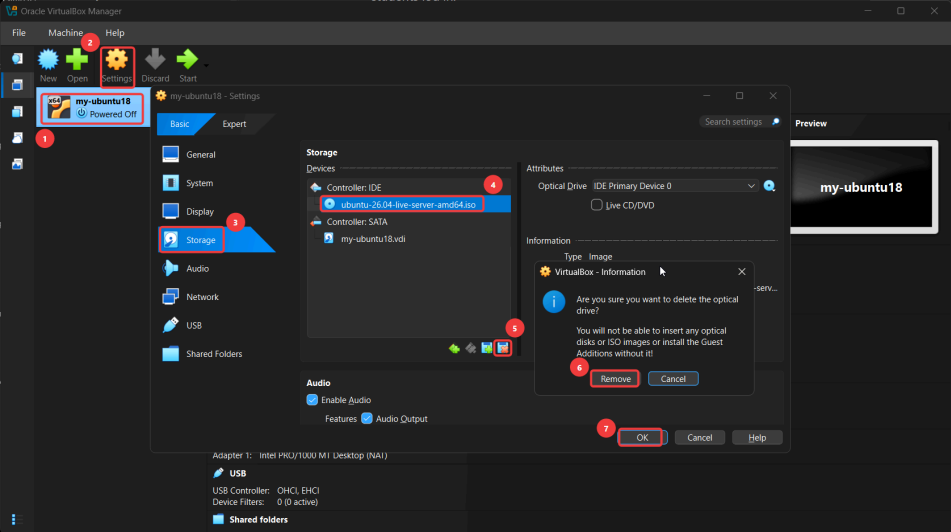Click the green Open toolbar icon
Screen dimensions: 951x532
tap(77, 66)
